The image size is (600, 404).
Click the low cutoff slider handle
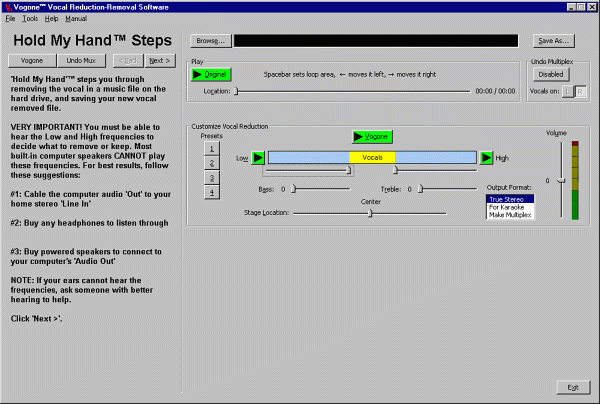[348, 170]
